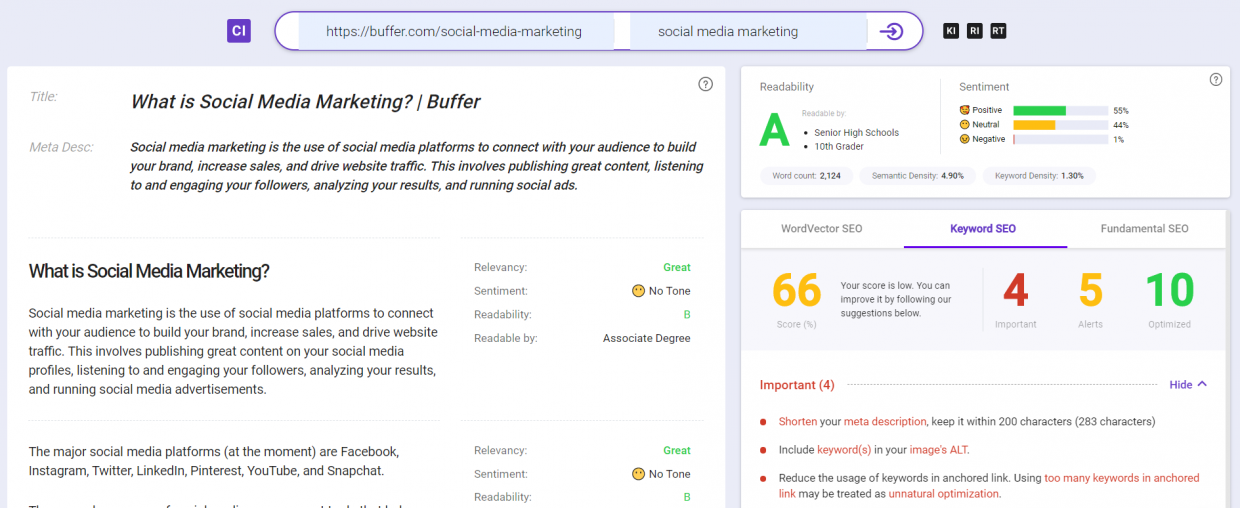Click the Positive sentiment emoji
Screen dimensions: 1240x508
[965, 110]
